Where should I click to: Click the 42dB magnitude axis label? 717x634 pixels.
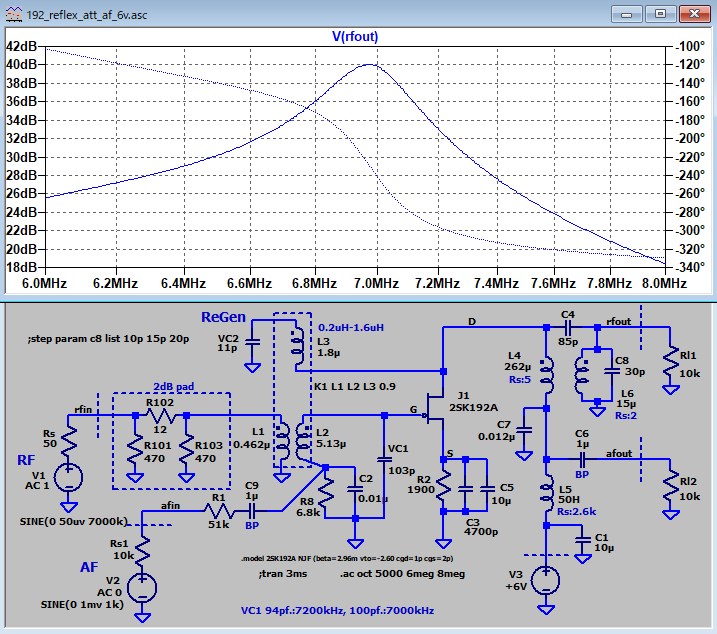pos(21,46)
